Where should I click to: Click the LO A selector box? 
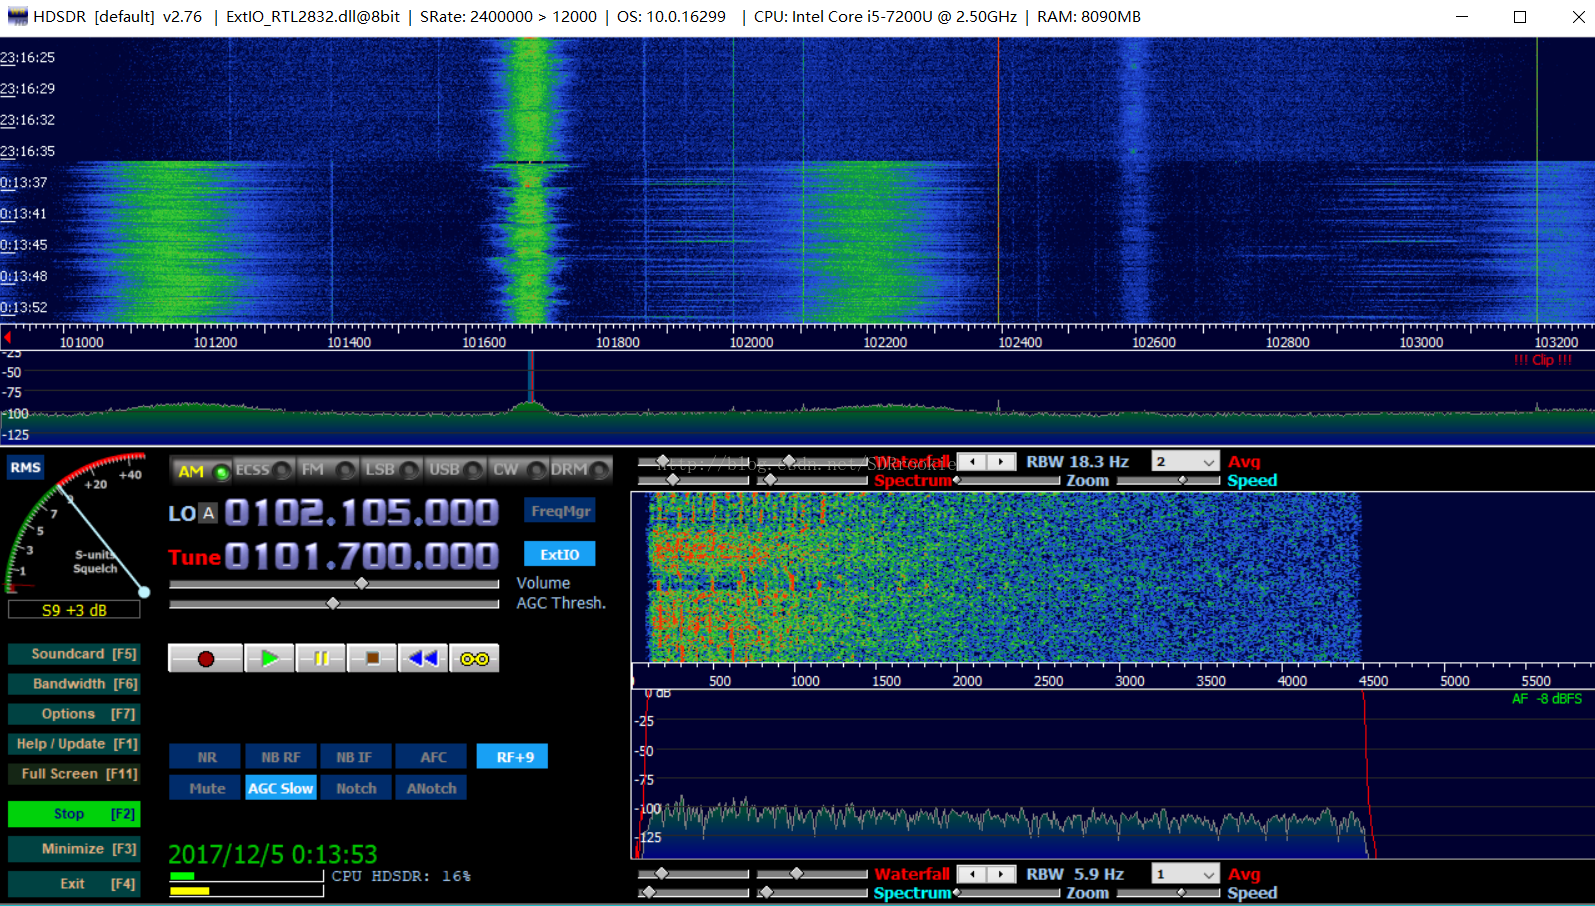pos(208,513)
